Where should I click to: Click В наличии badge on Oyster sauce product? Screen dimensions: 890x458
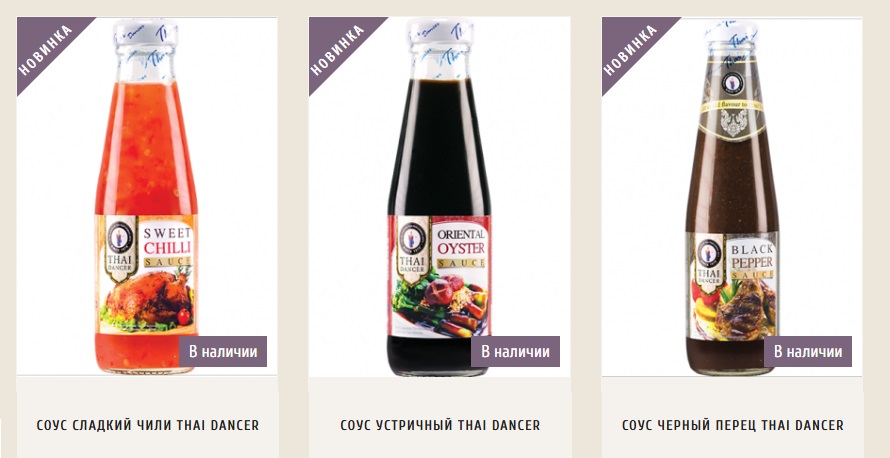tap(515, 351)
